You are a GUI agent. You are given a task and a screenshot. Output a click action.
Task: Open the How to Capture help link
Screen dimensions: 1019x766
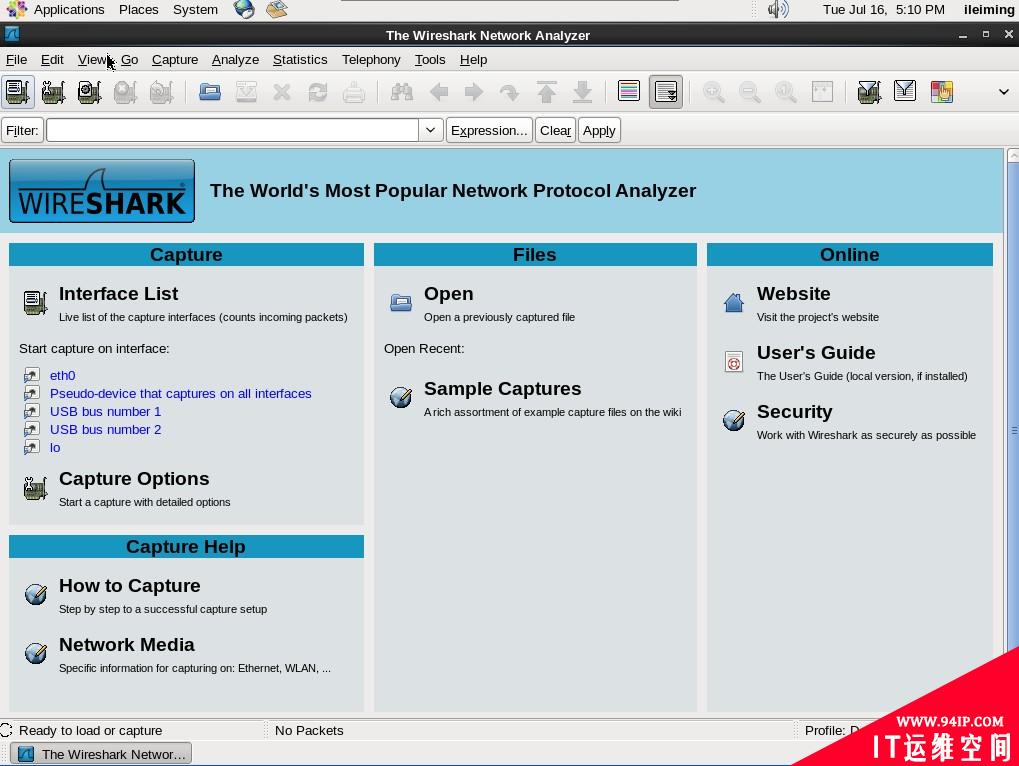[129, 586]
